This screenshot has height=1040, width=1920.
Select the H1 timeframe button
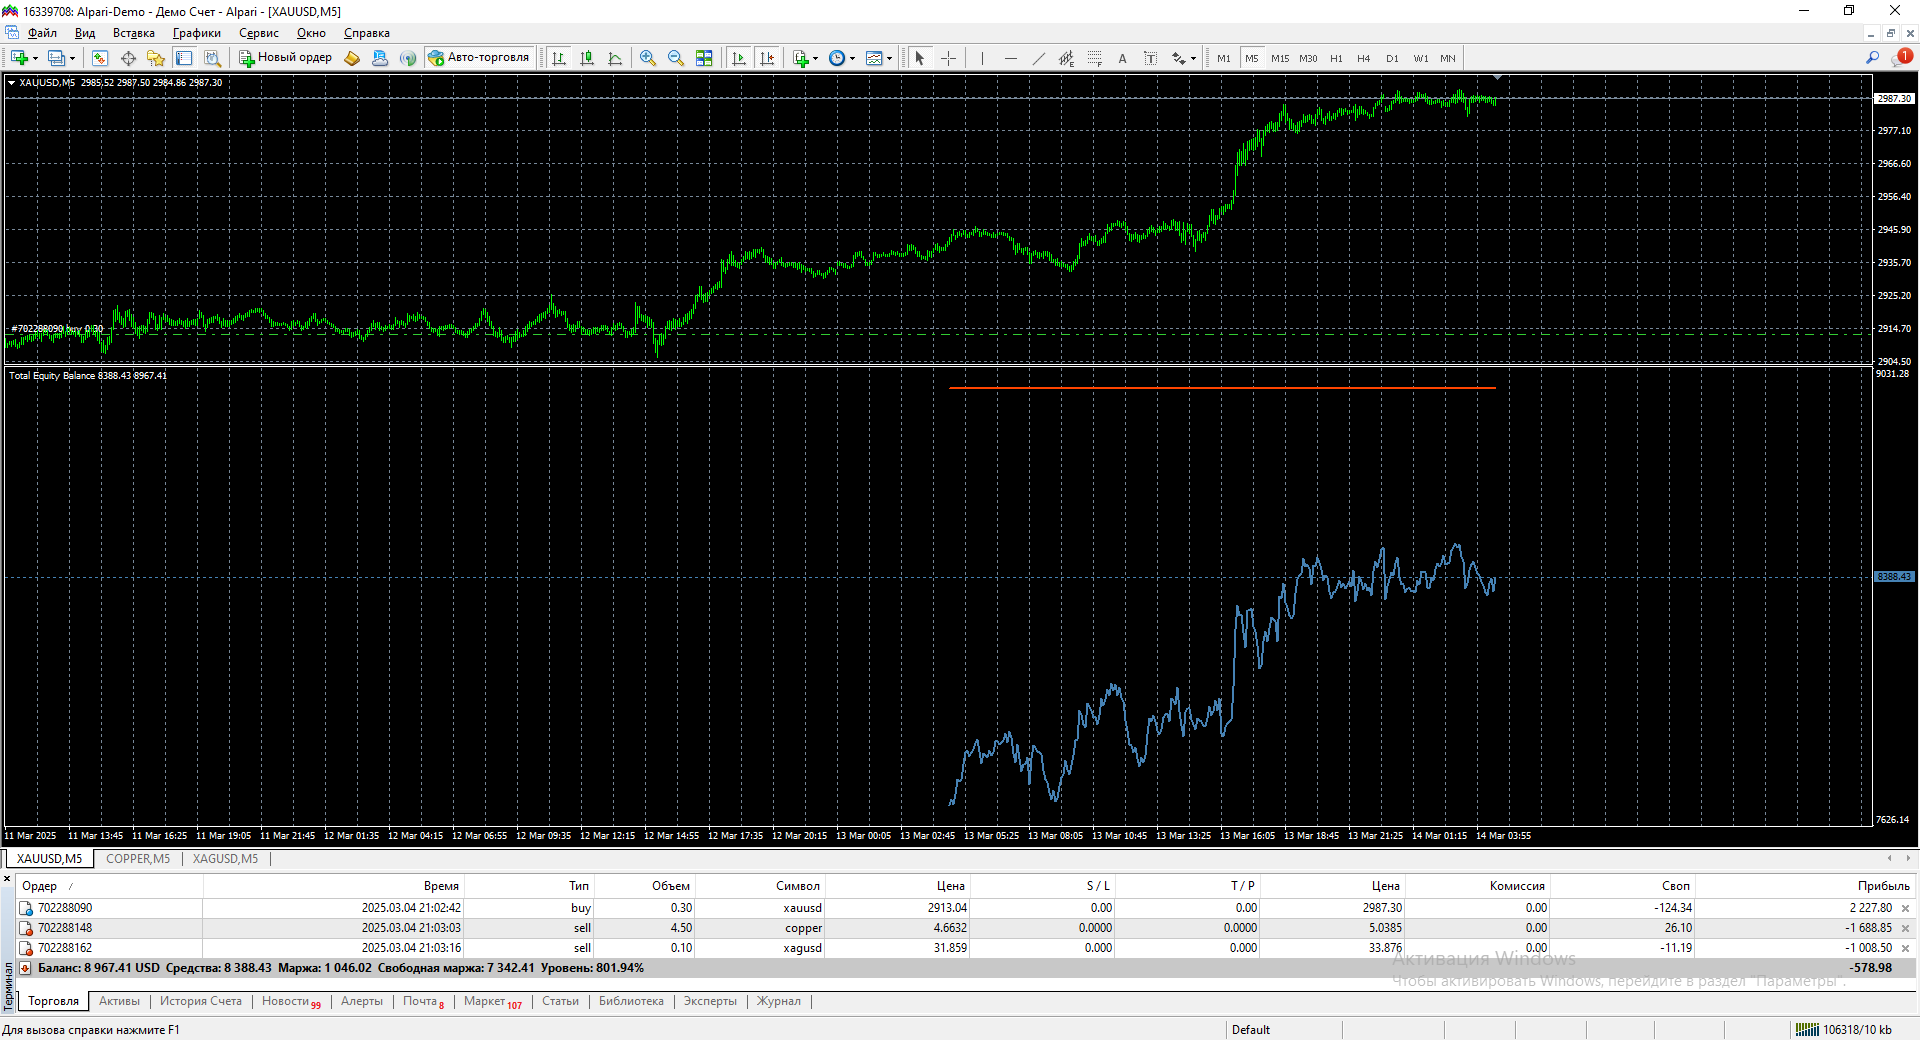[x=1336, y=58]
